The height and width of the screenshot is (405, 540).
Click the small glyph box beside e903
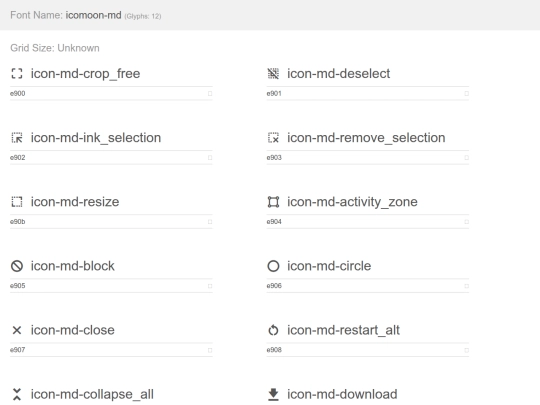466,157
